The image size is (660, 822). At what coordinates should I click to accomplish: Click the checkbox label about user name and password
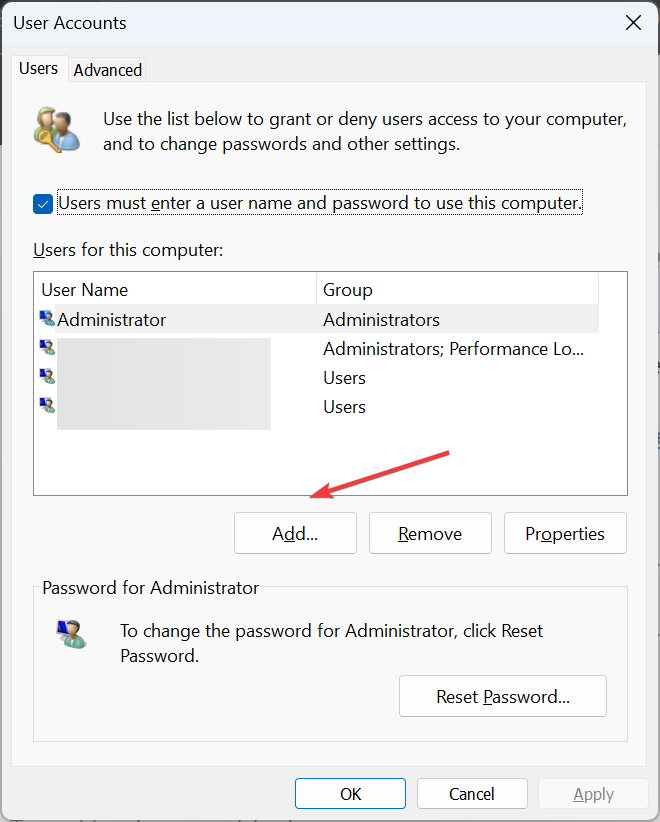coord(320,203)
